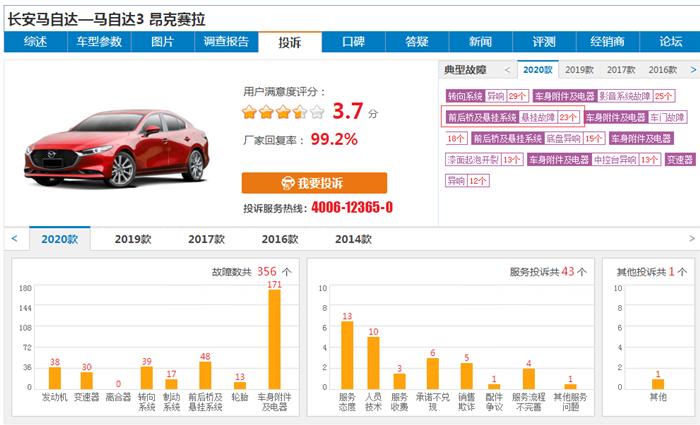Select 2019款 in the 典型故障 panel
Screen dimensions: 700x425
click(x=579, y=70)
